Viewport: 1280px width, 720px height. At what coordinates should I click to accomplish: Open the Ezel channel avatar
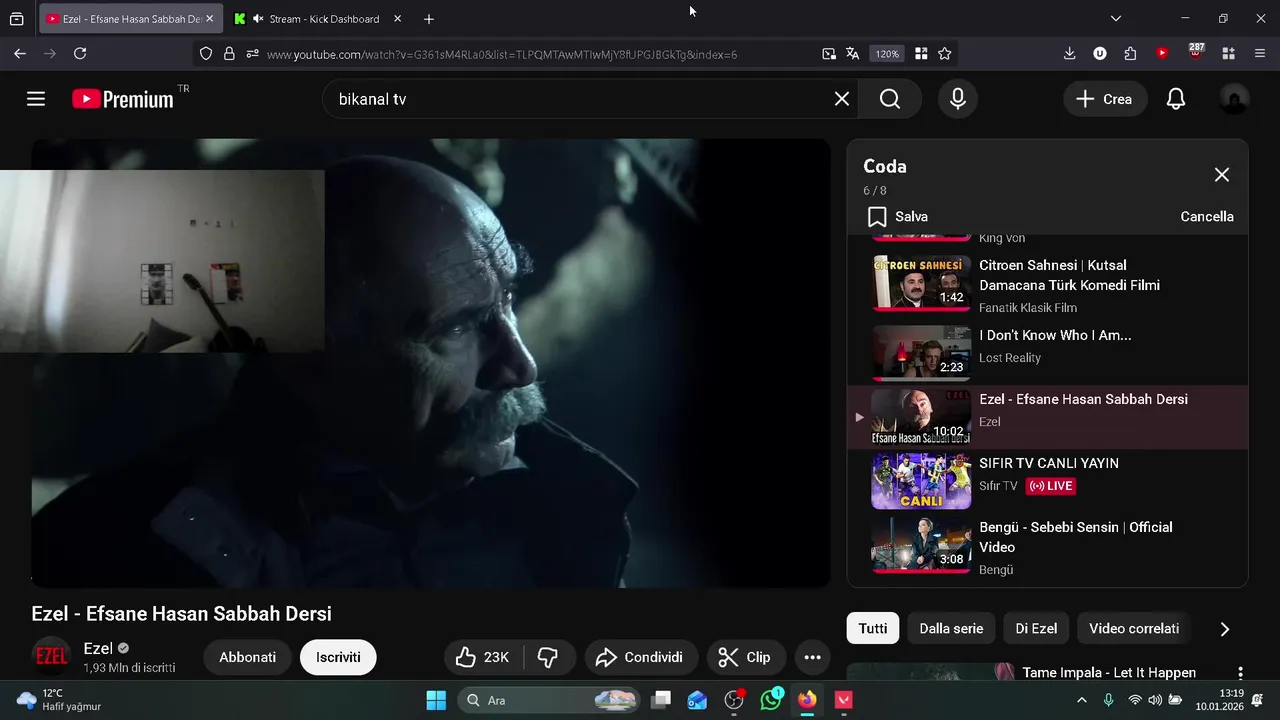click(x=51, y=656)
